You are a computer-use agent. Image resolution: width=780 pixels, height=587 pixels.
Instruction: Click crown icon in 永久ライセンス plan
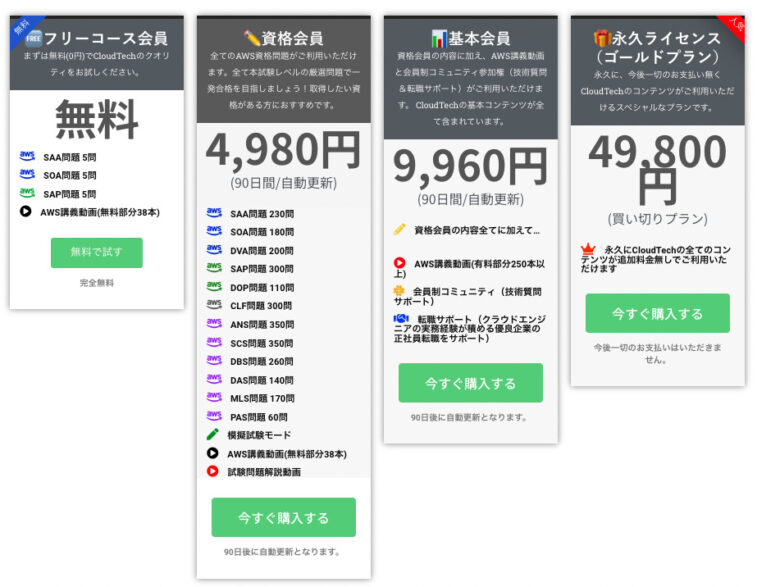(588, 248)
